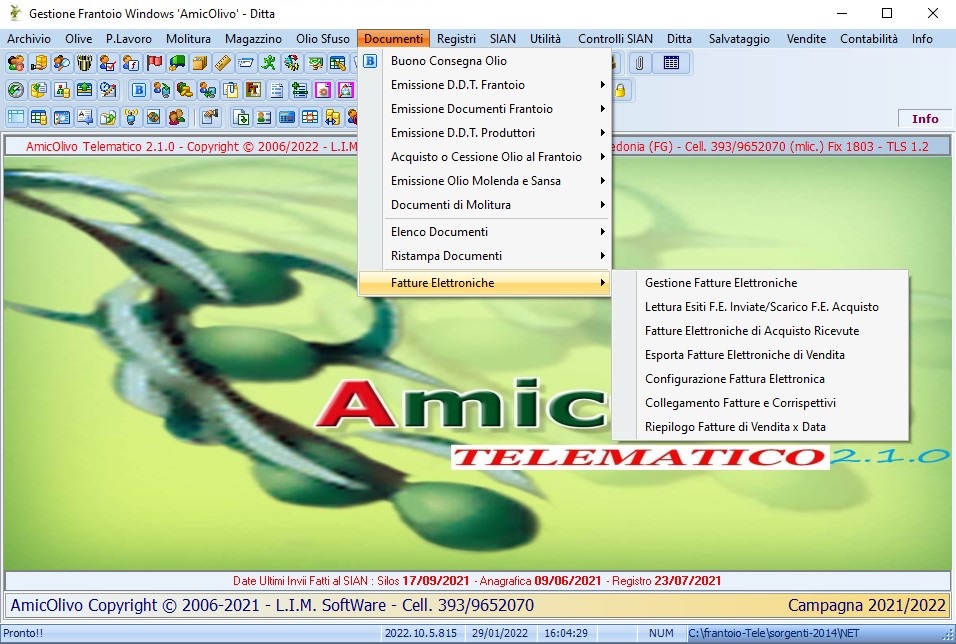Click the hand holding yellow boxes icon

(x=39, y=63)
